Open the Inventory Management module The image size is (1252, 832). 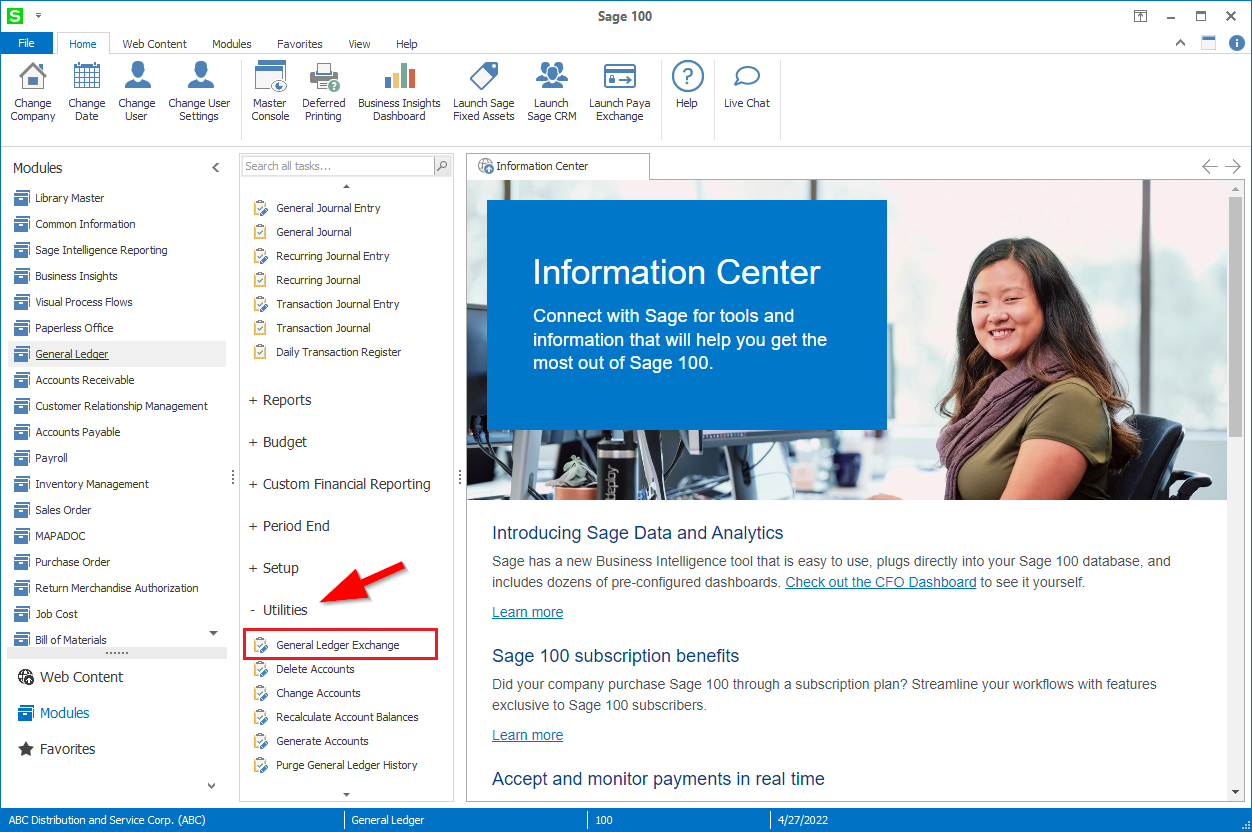click(81, 484)
